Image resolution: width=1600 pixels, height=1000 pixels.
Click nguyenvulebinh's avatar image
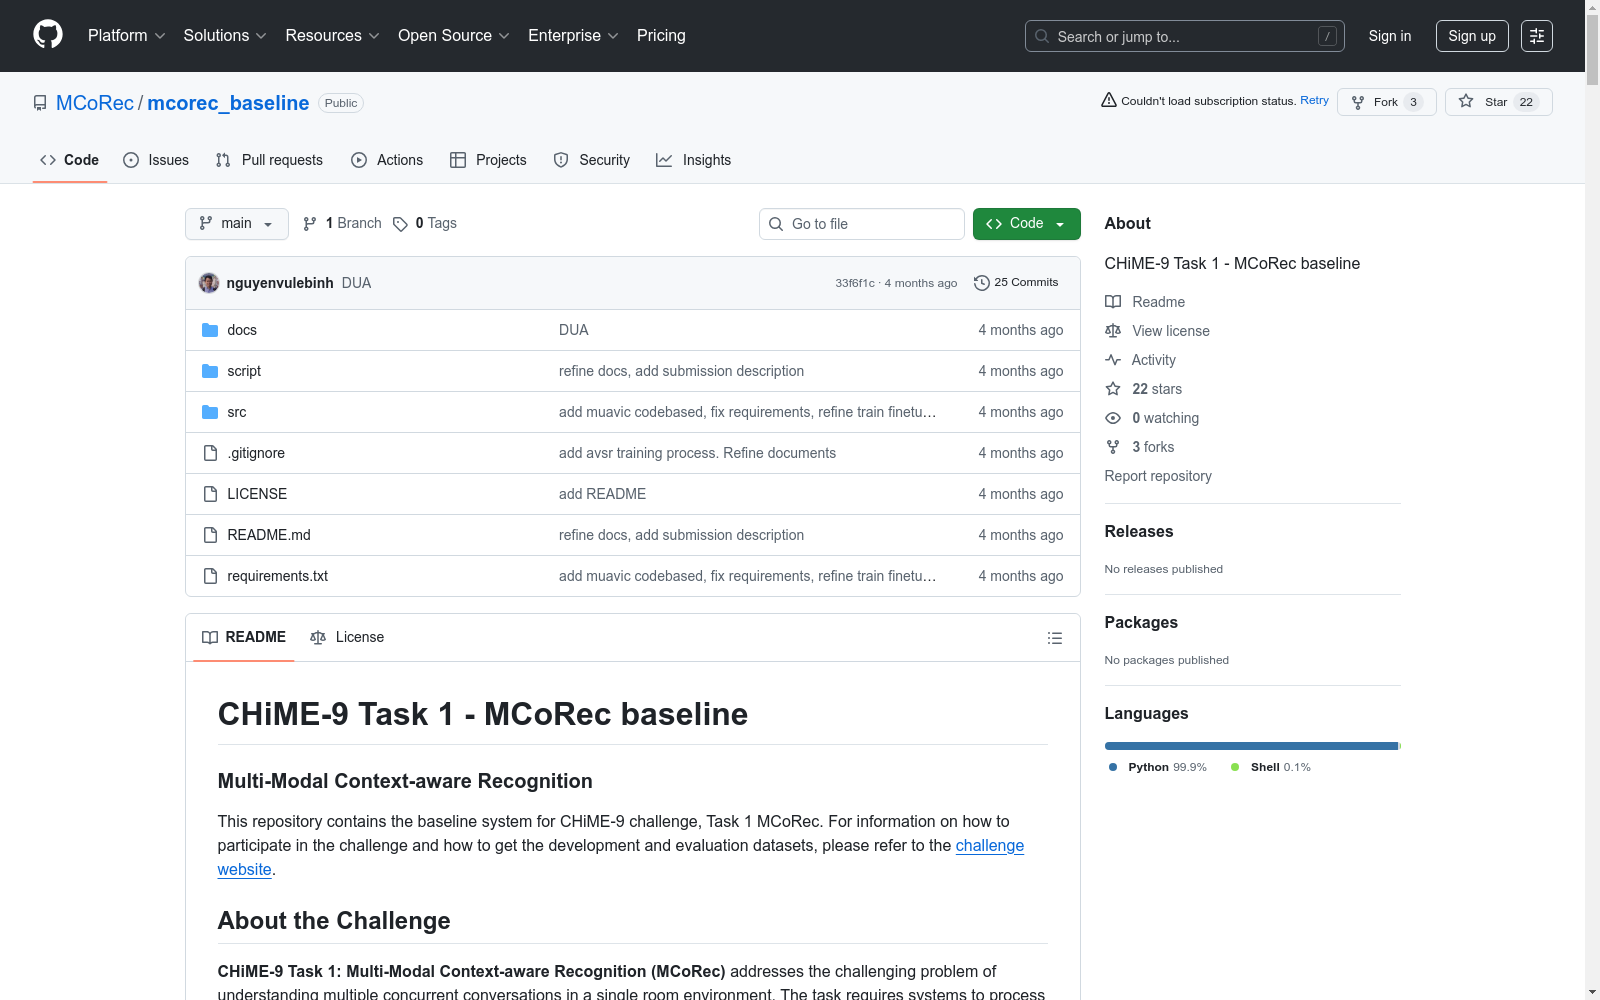(x=209, y=283)
